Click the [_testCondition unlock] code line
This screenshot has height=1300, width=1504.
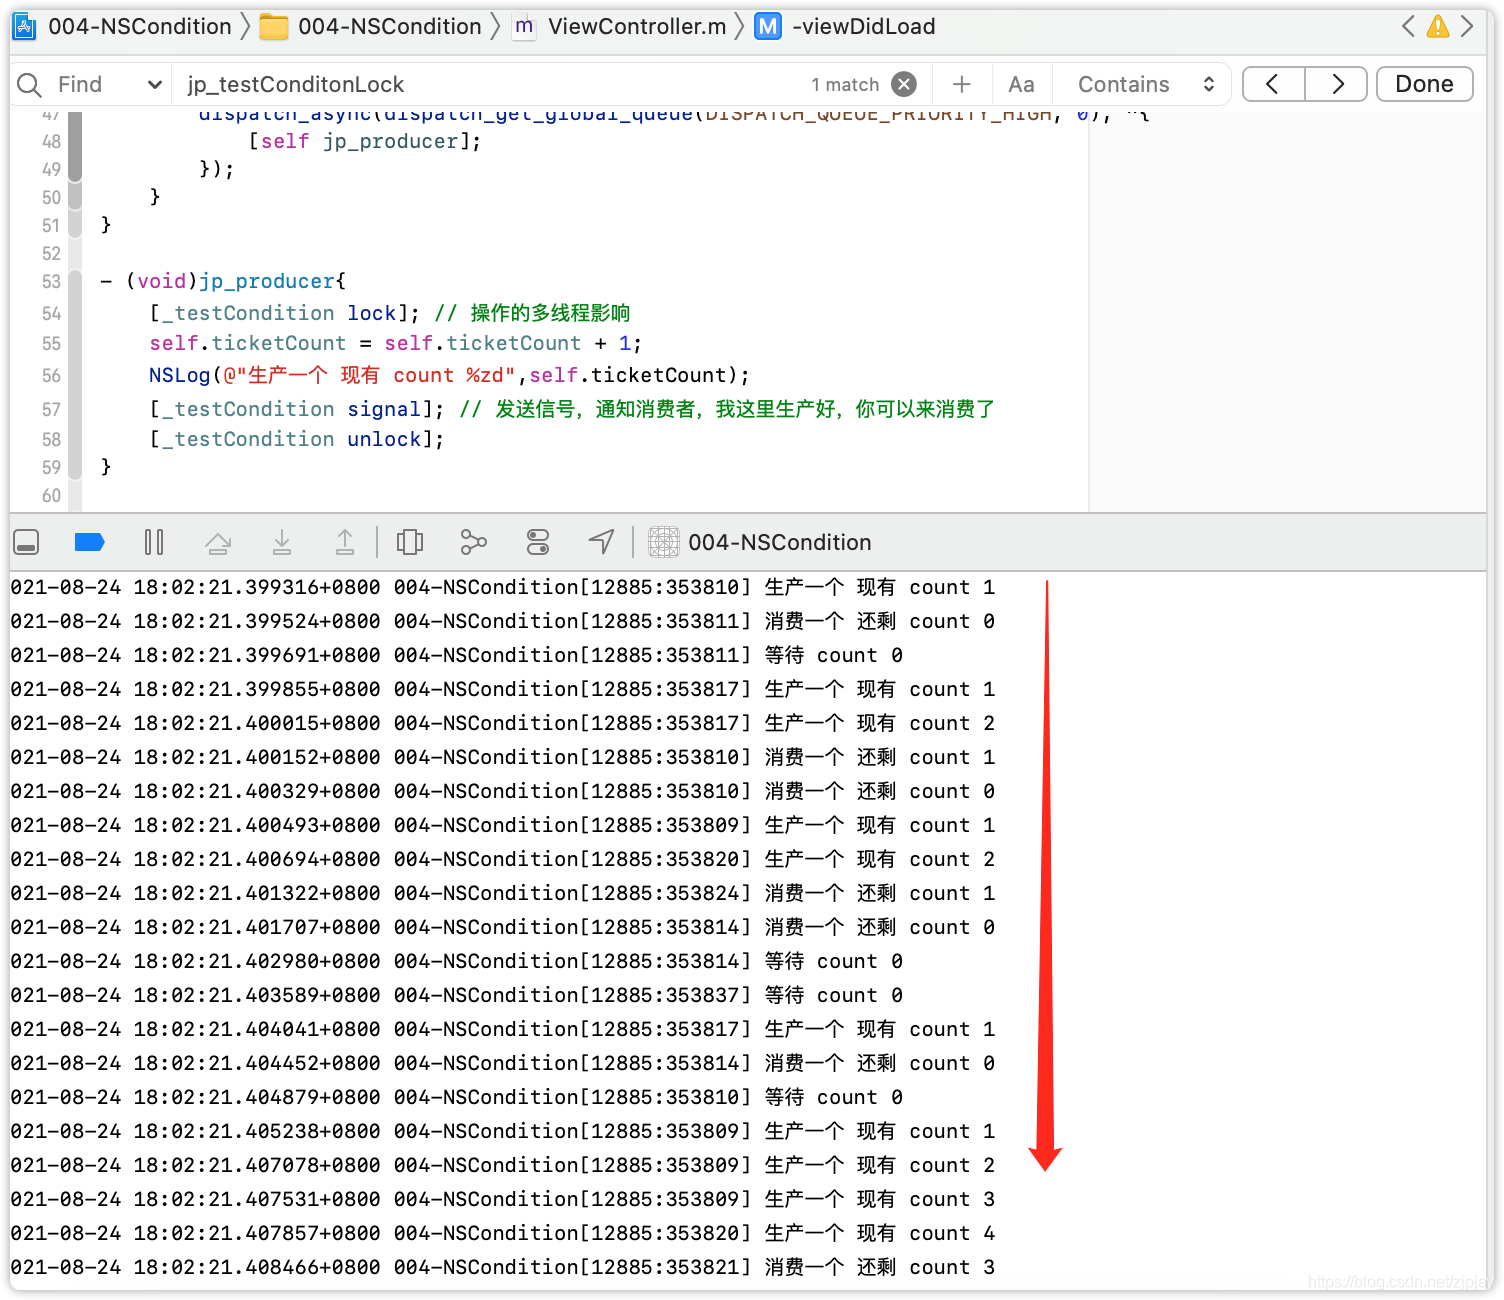click(x=297, y=439)
